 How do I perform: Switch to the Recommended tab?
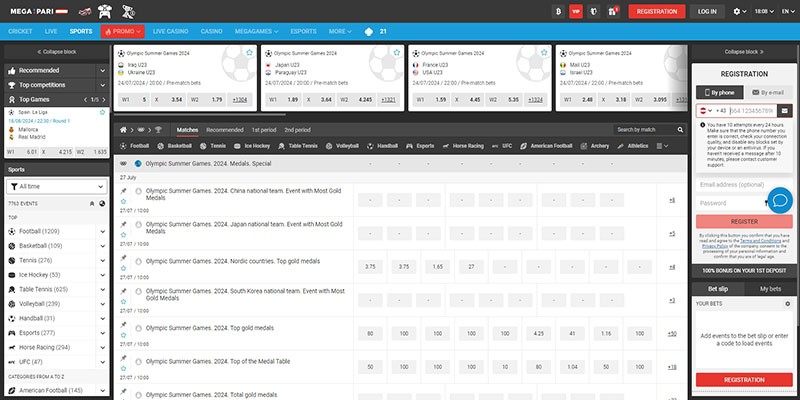pyautogui.click(x=224, y=130)
